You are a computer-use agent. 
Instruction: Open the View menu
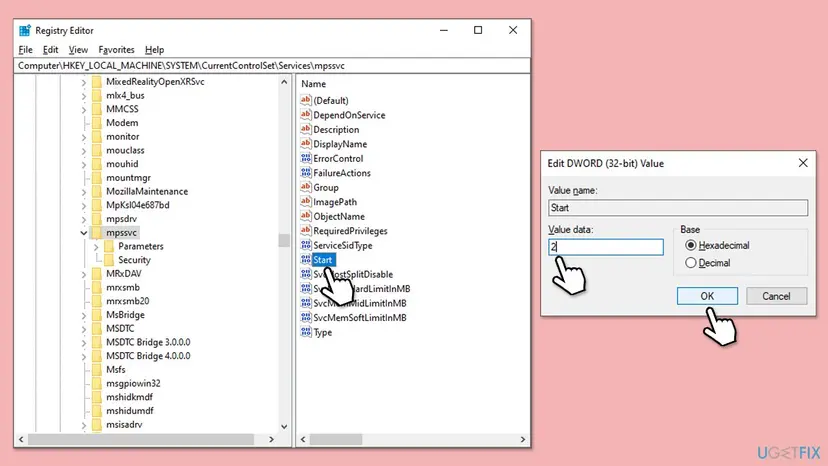78,50
